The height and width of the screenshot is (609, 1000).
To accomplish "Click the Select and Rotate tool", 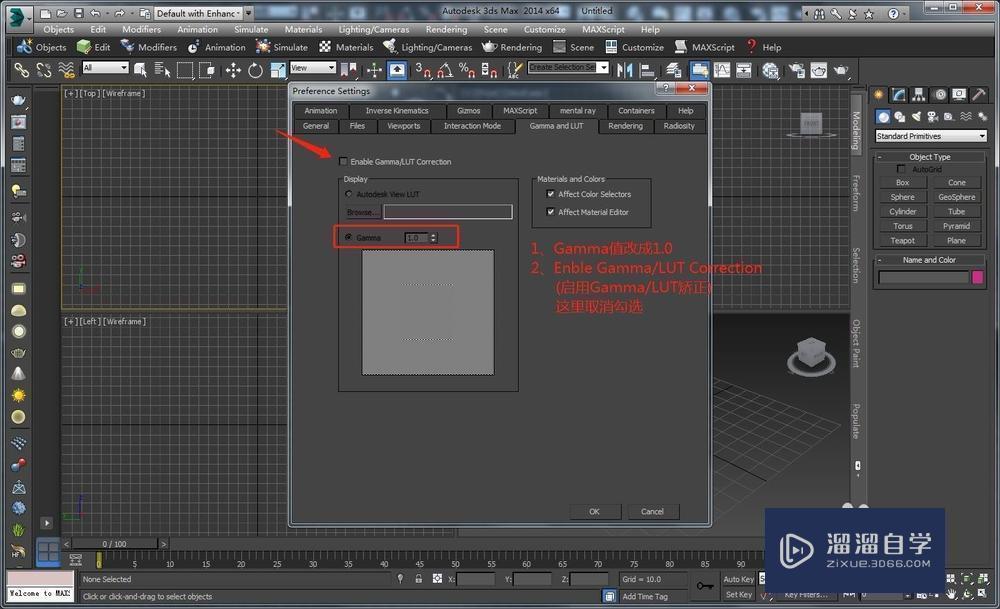I will (255, 70).
